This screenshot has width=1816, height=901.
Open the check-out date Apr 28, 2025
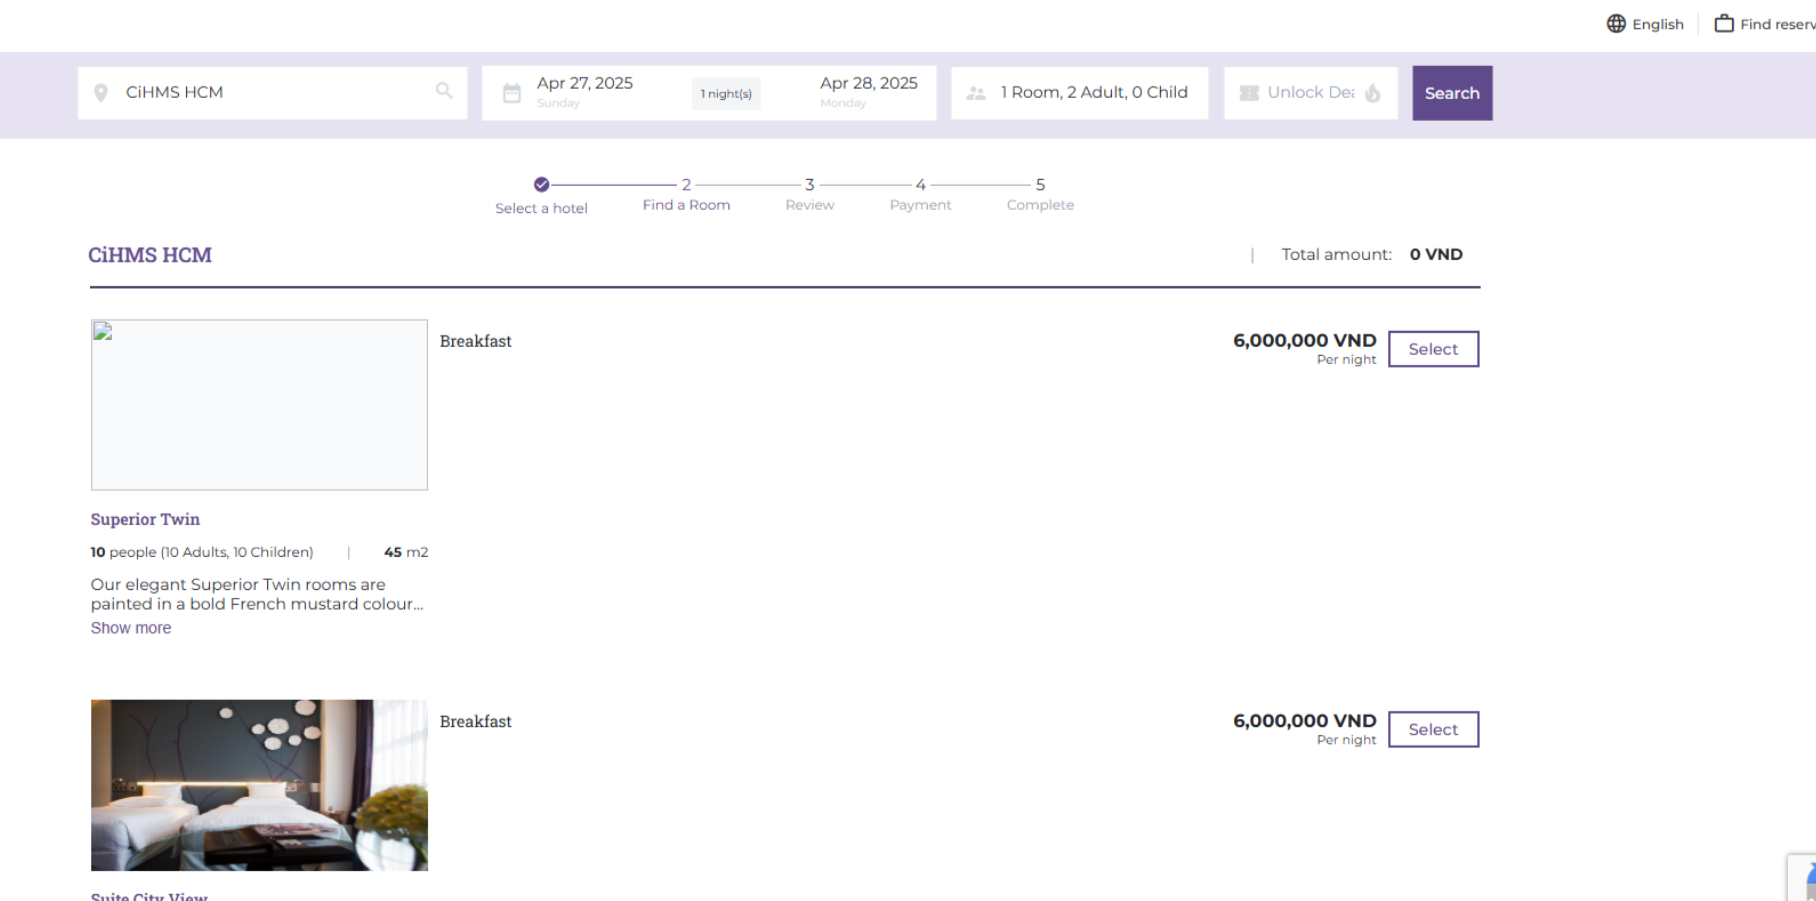point(868,84)
